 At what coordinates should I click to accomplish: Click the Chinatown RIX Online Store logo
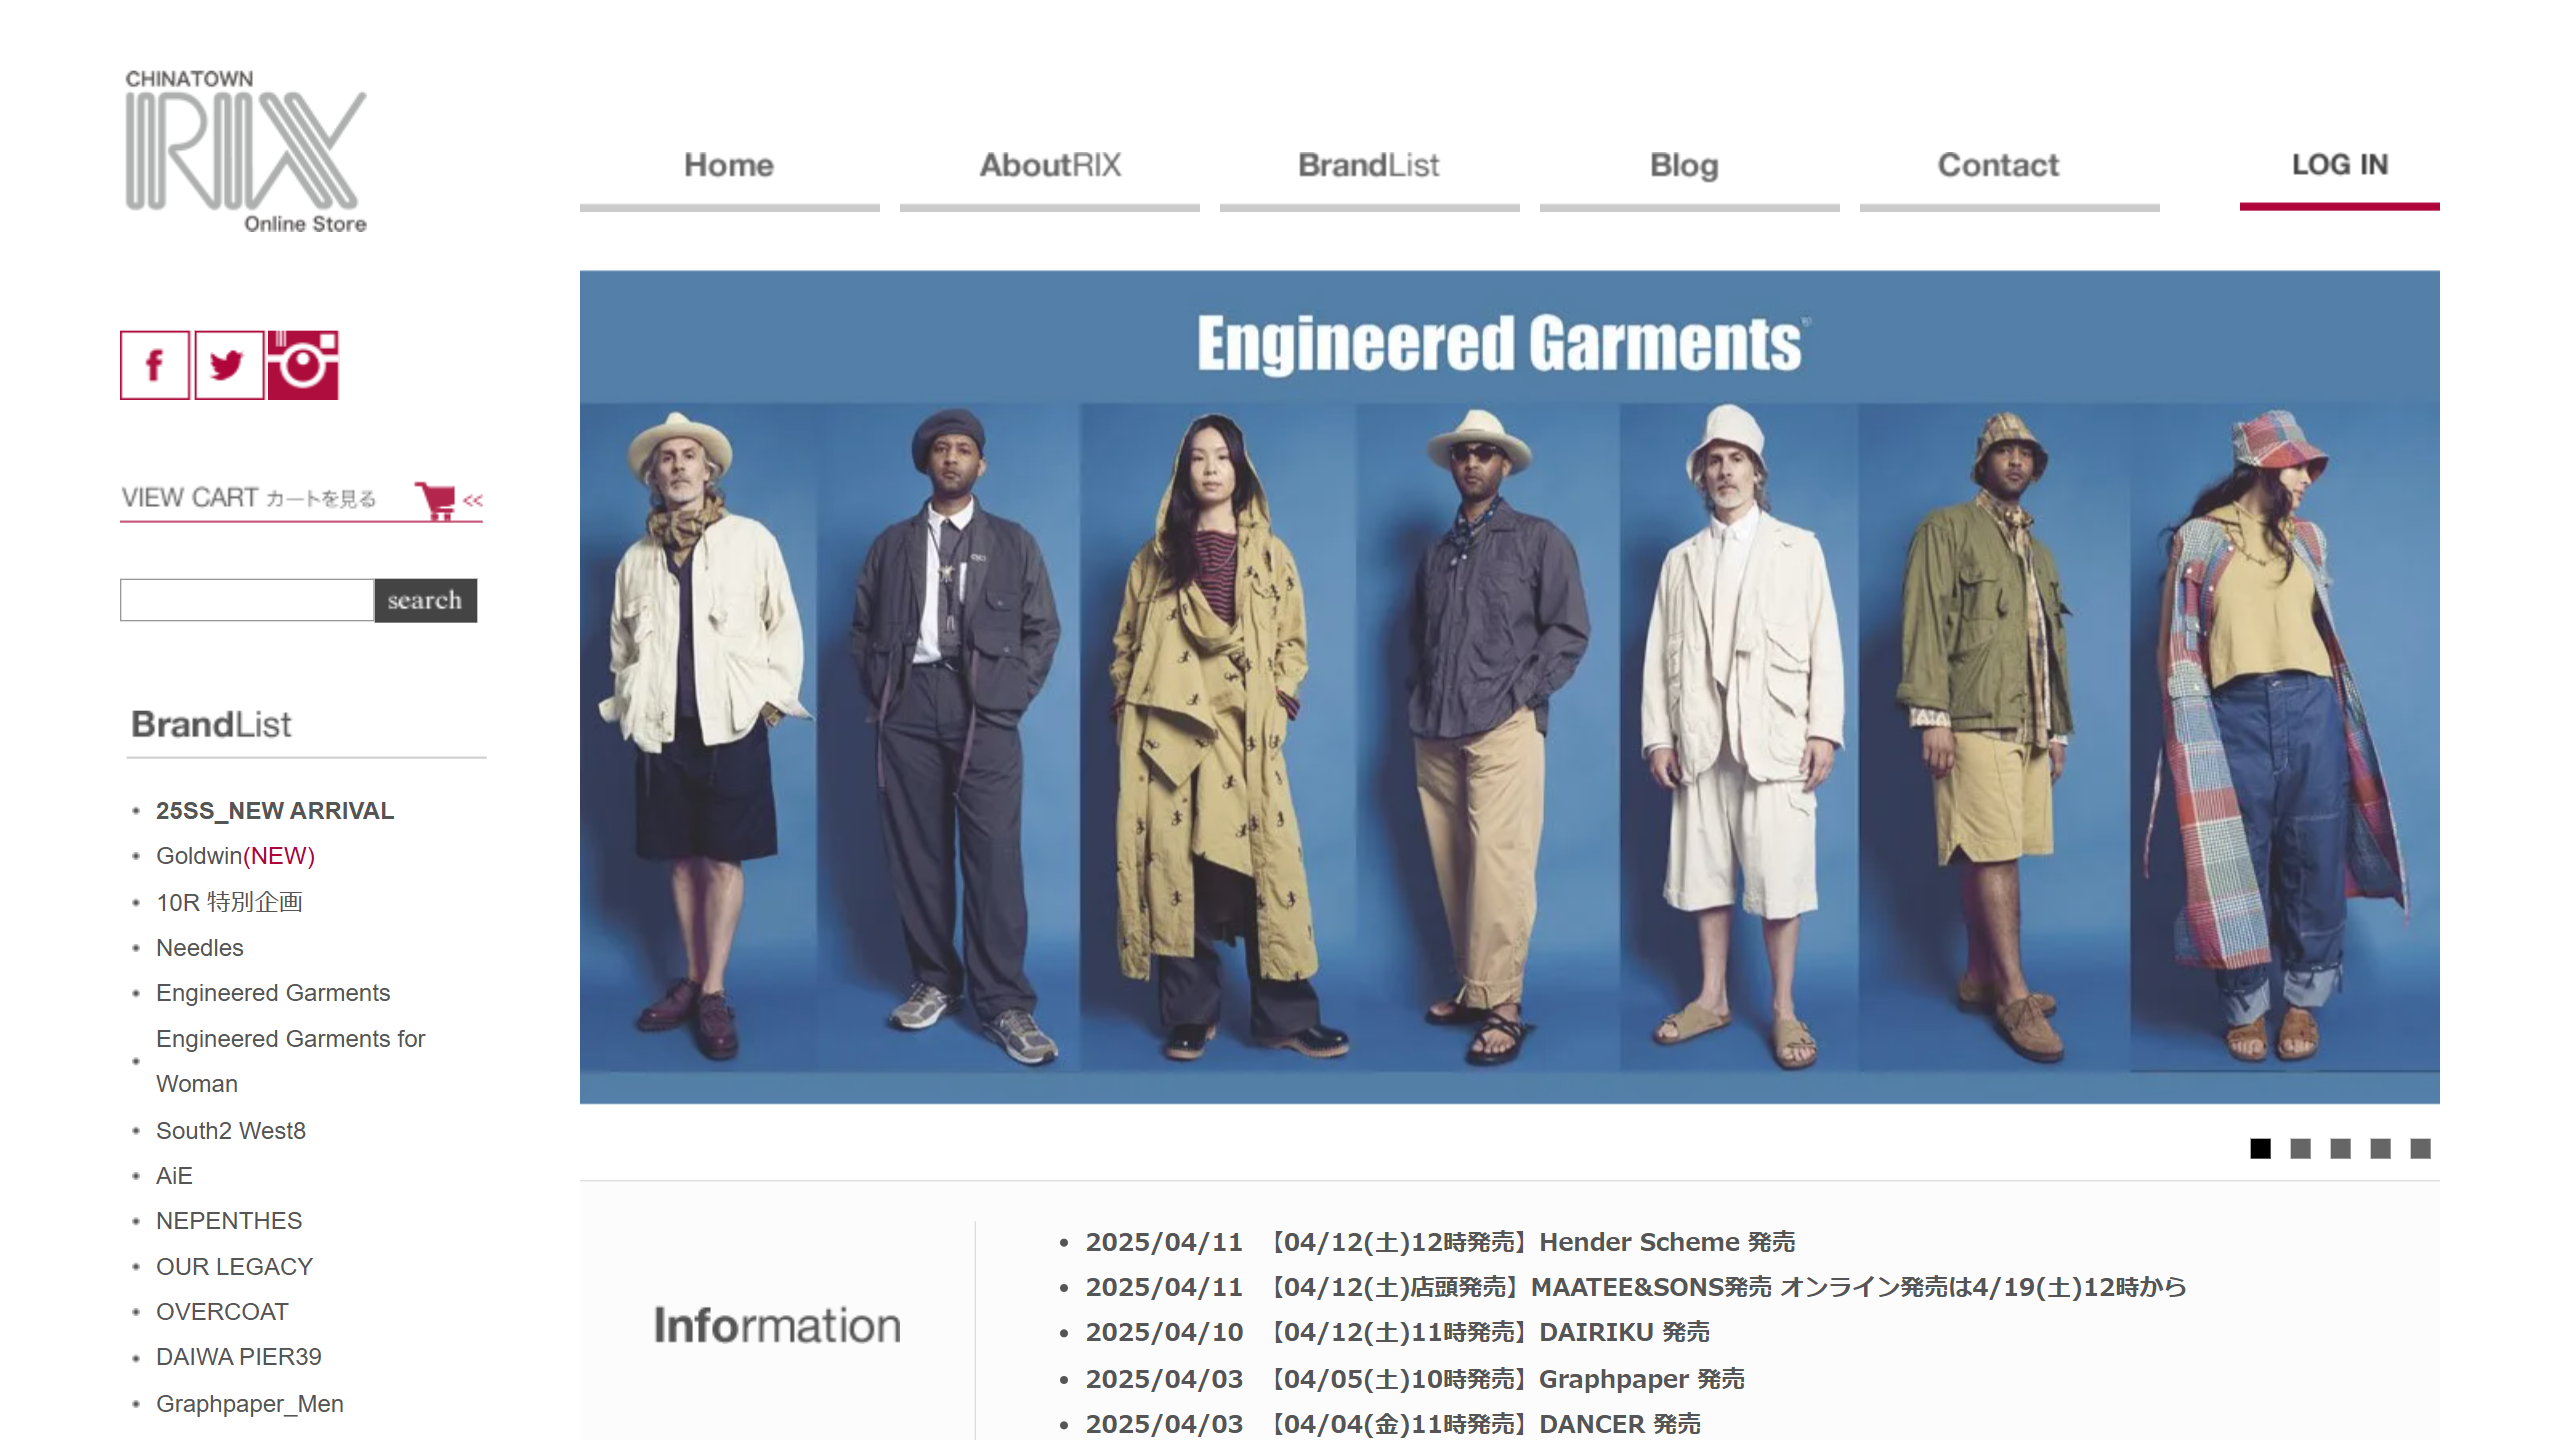point(246,151)
